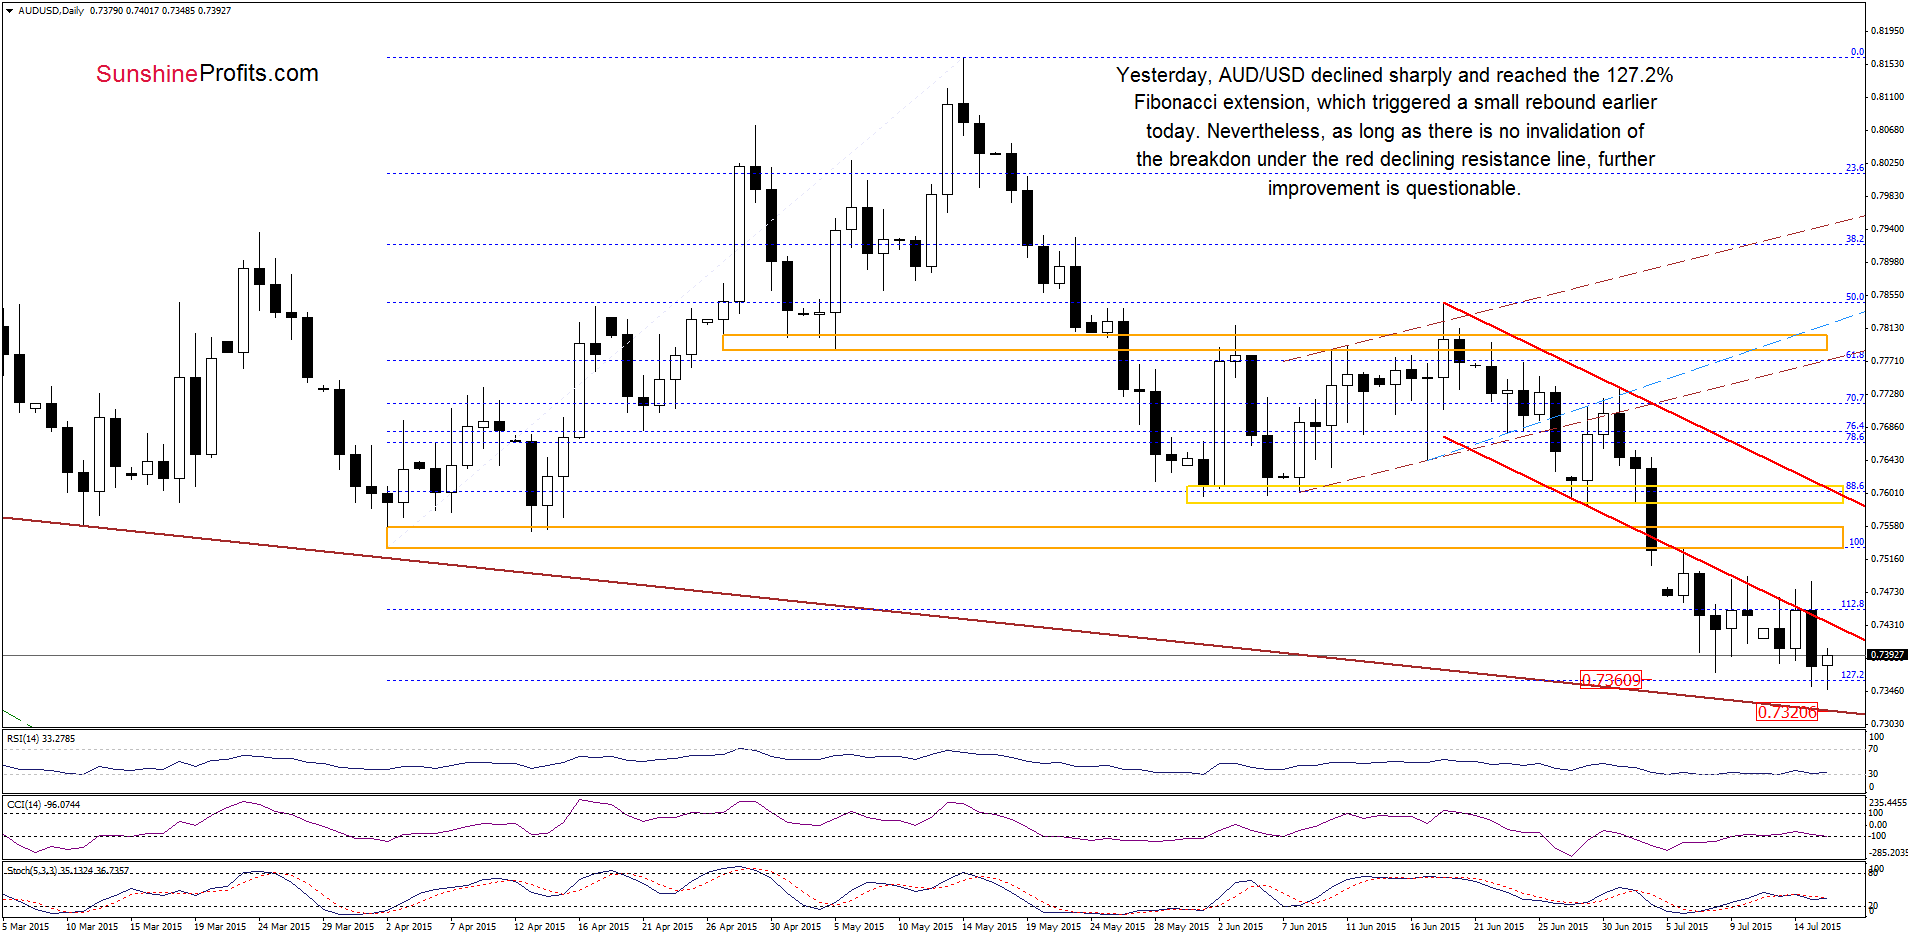Click the 0.76860 price axis label
This screenshot has height=935, width=1908.
coord(1888,427)
